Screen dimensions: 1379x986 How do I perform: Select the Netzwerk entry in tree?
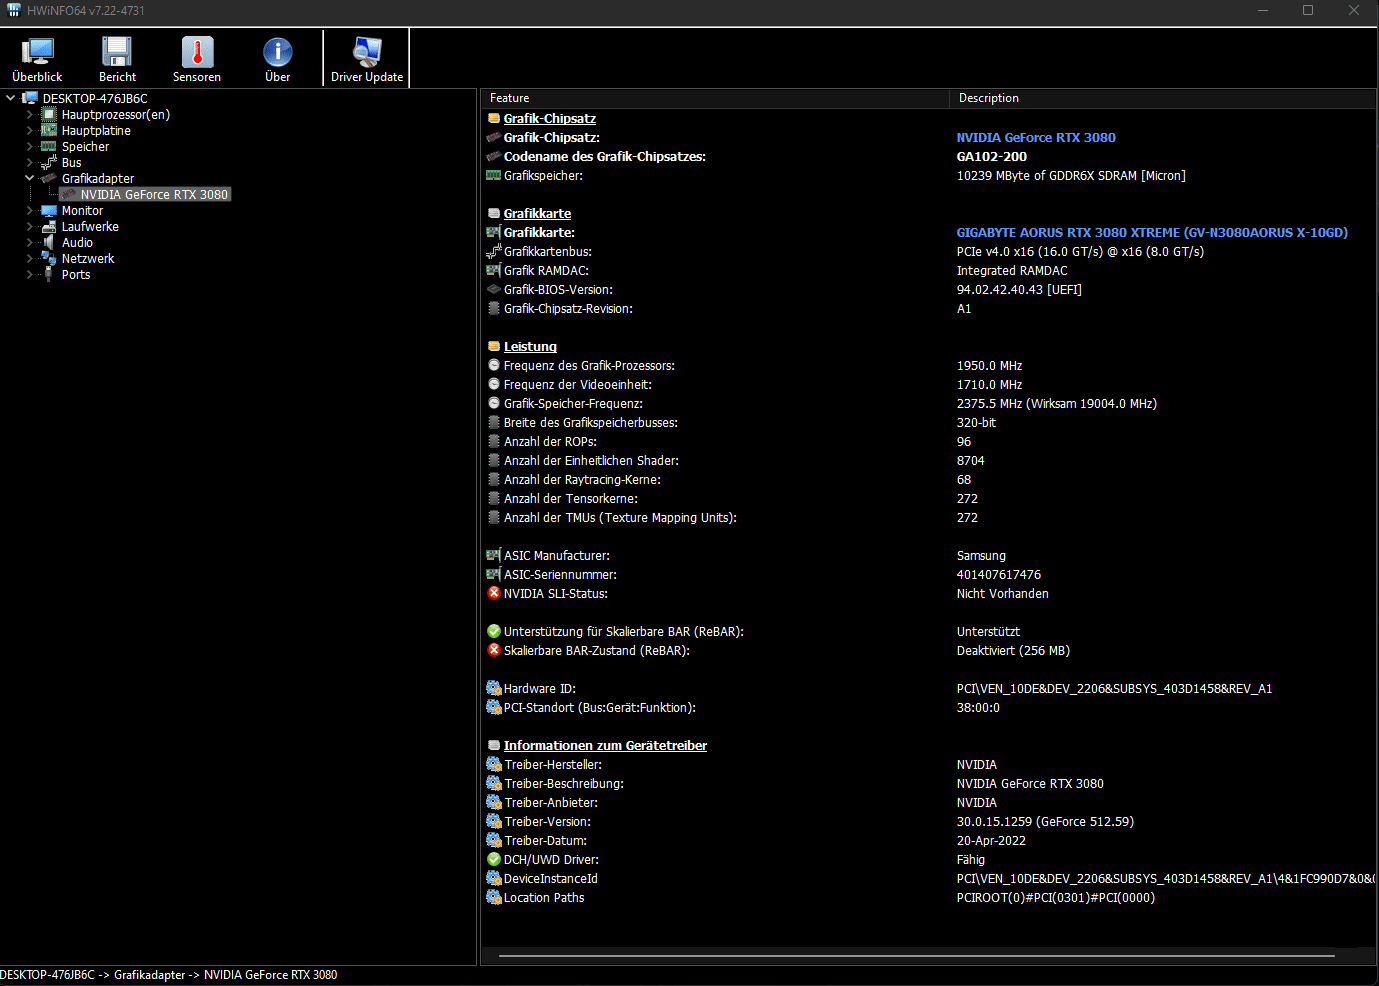(x=88, y=259)
